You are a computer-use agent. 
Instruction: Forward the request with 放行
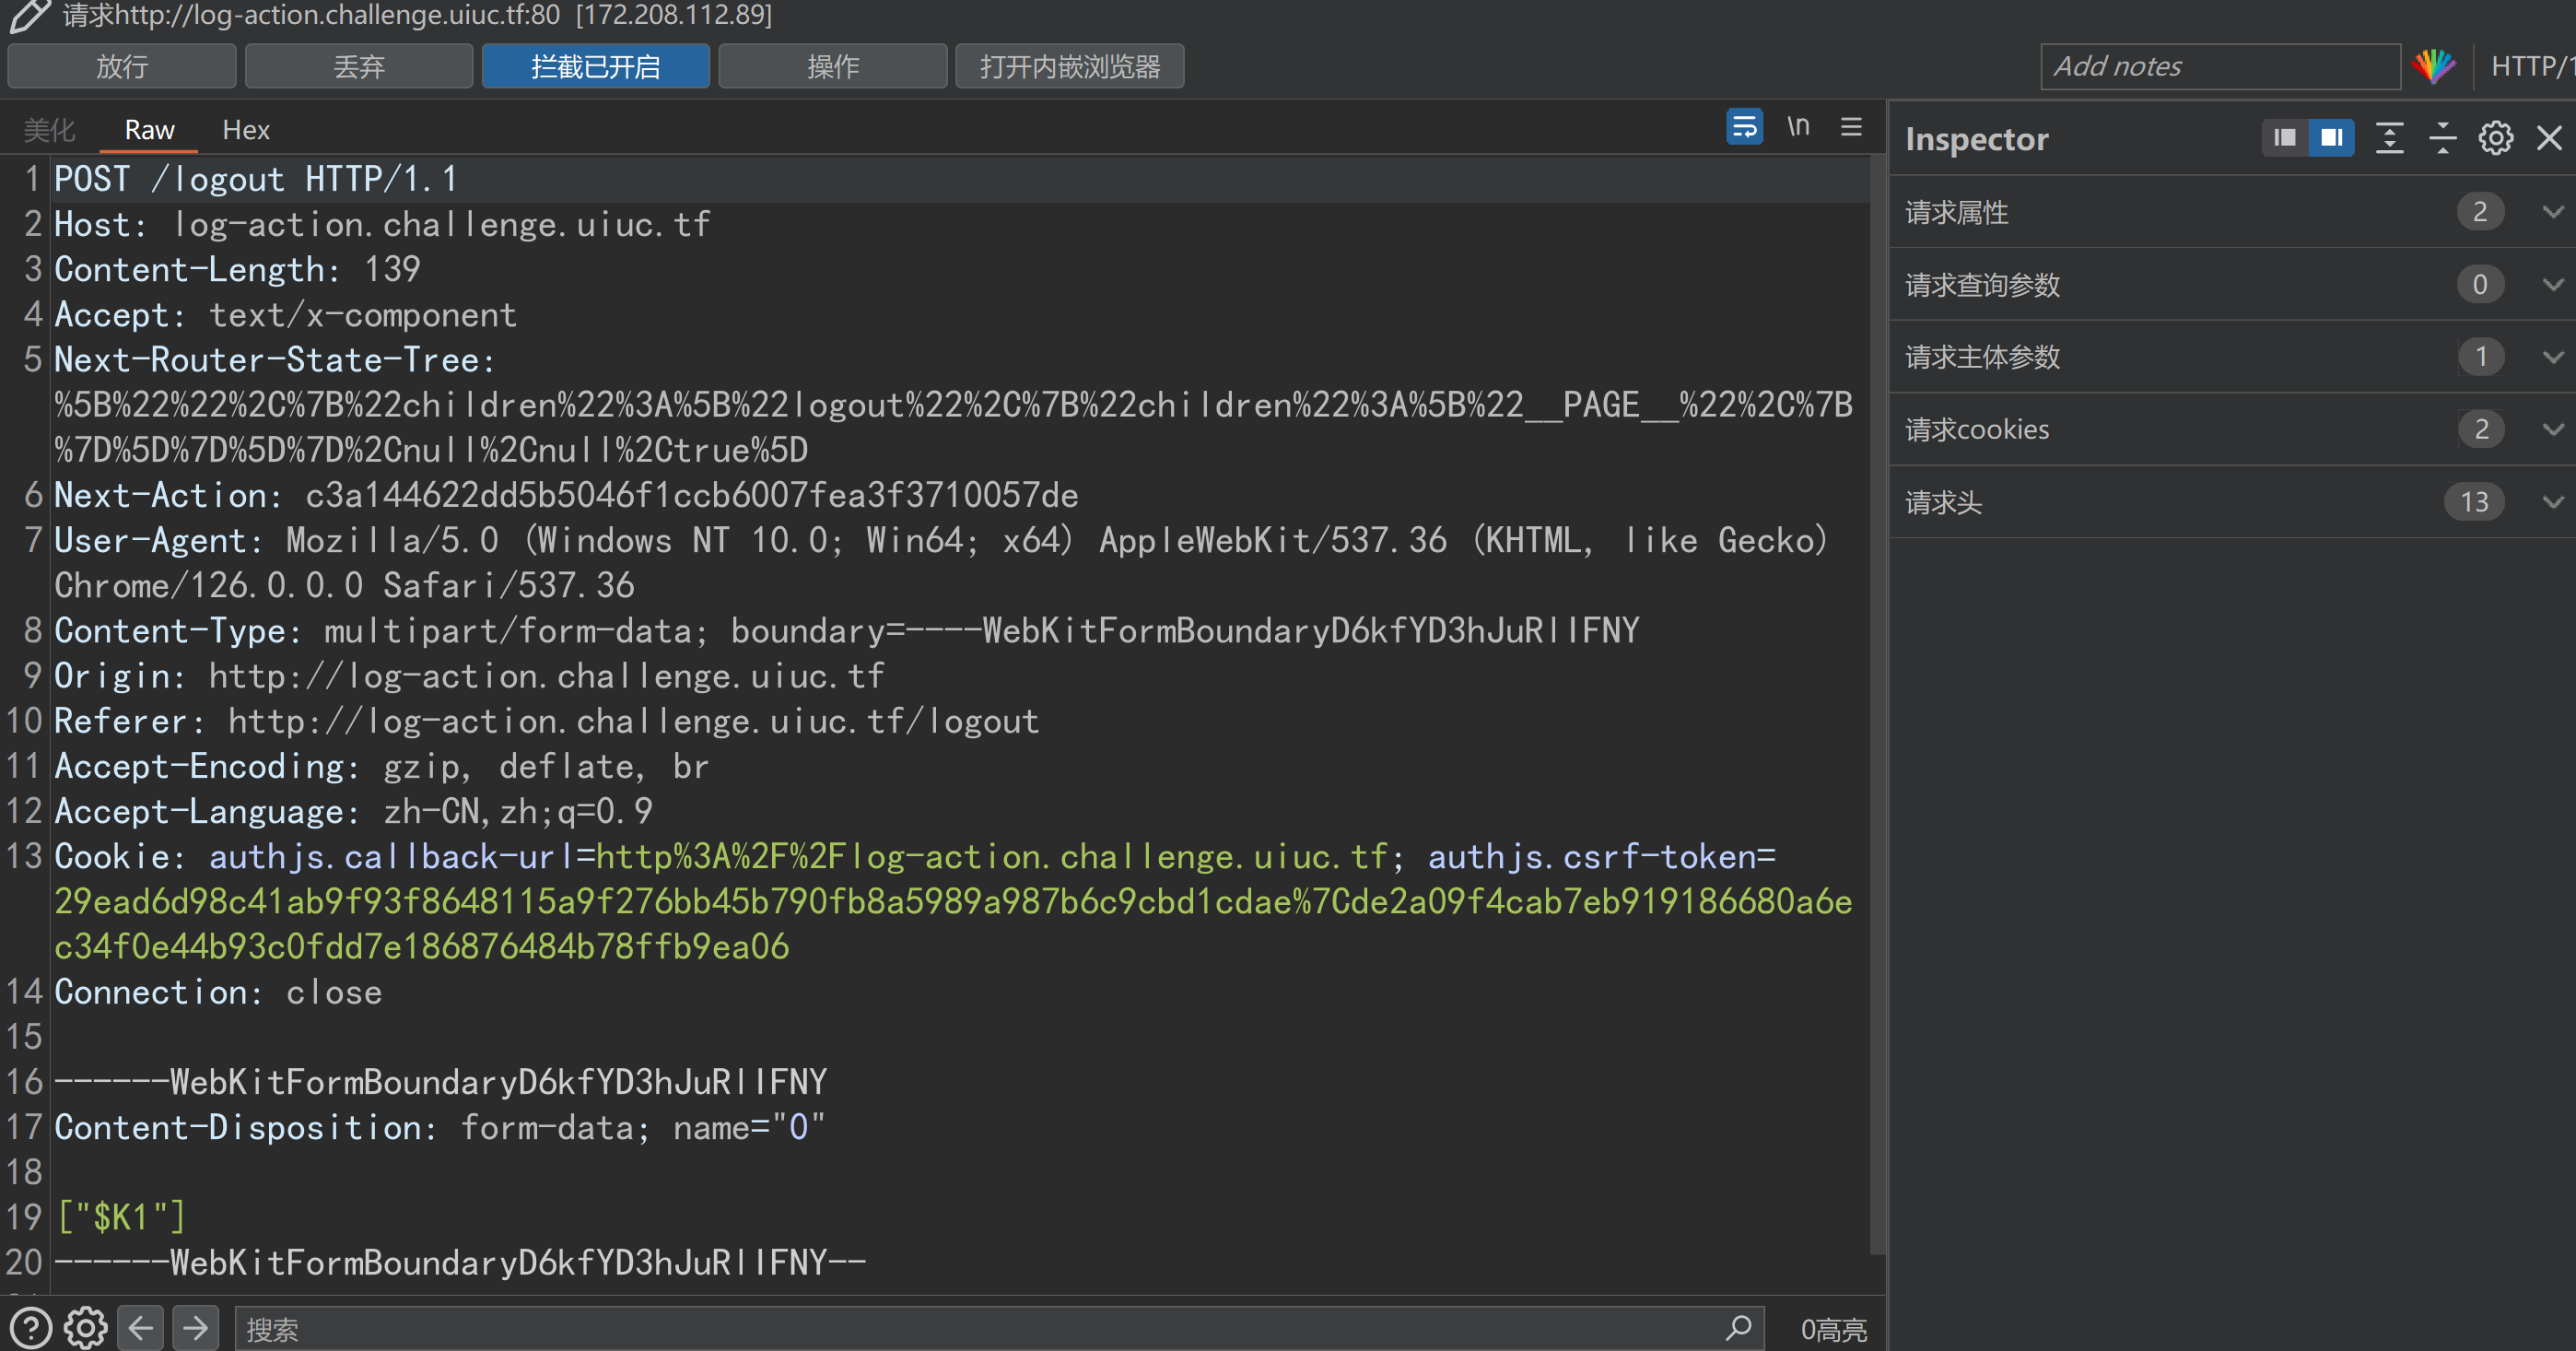click(x=121, y=66)
